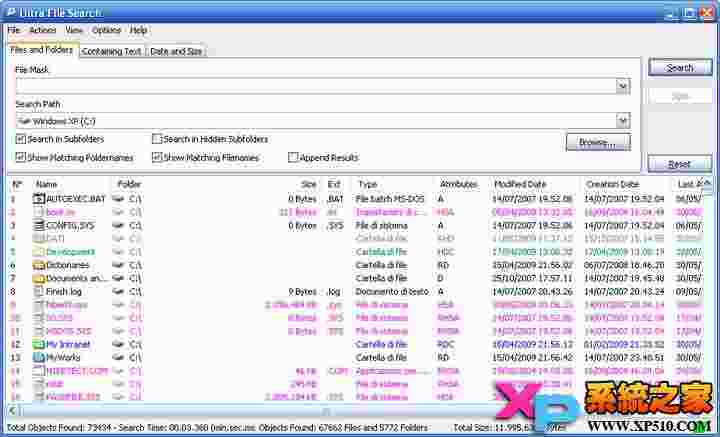
Task: Select the Files and Folders tab
Action: click(42, 50)
